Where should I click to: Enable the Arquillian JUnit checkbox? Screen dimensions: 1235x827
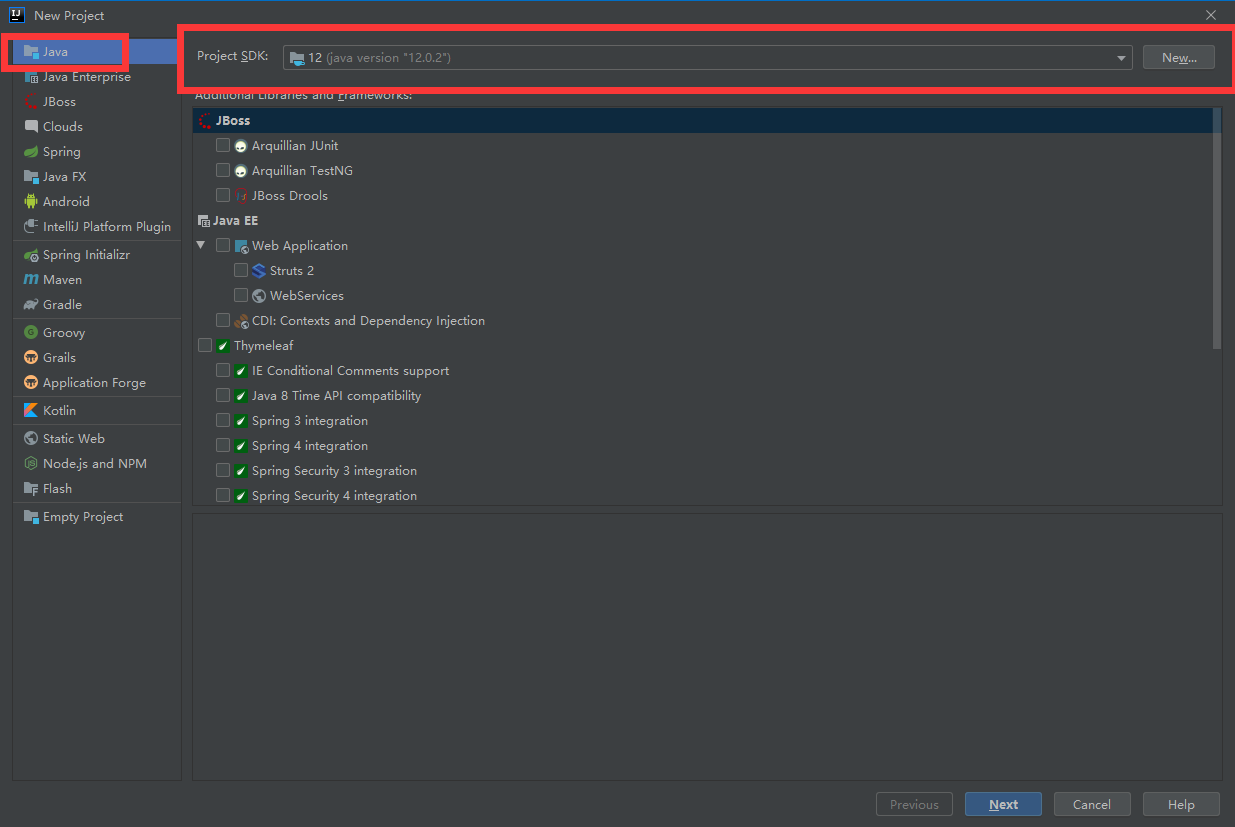[223, 146]
